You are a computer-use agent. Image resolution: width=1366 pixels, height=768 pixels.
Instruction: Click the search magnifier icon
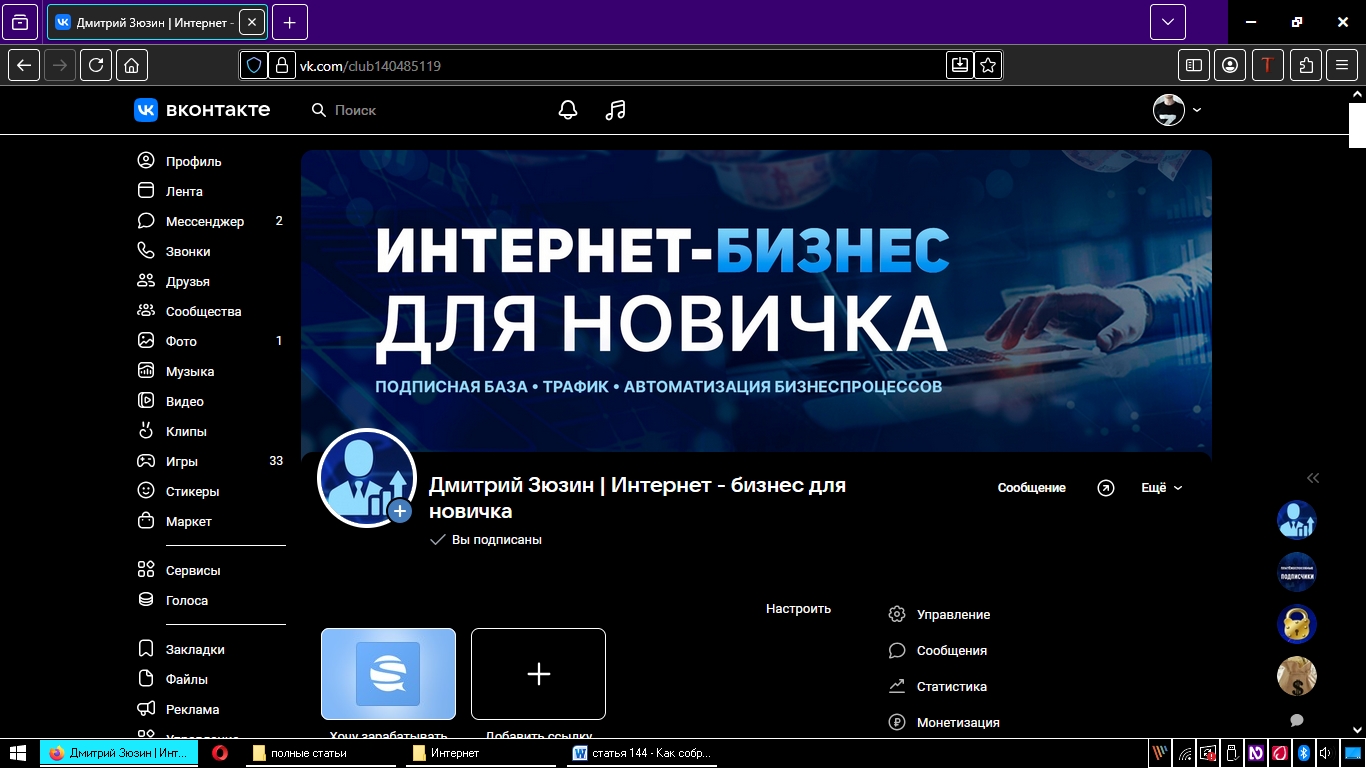318,110
